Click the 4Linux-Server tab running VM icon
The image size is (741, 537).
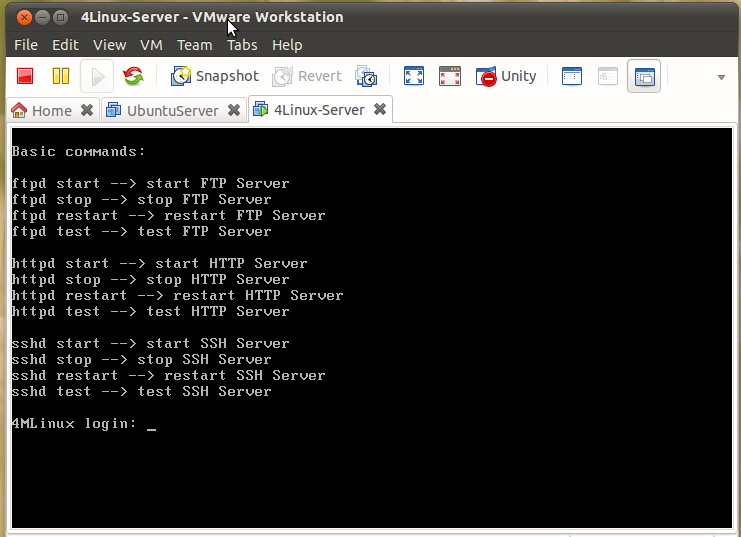click(260, 109)
